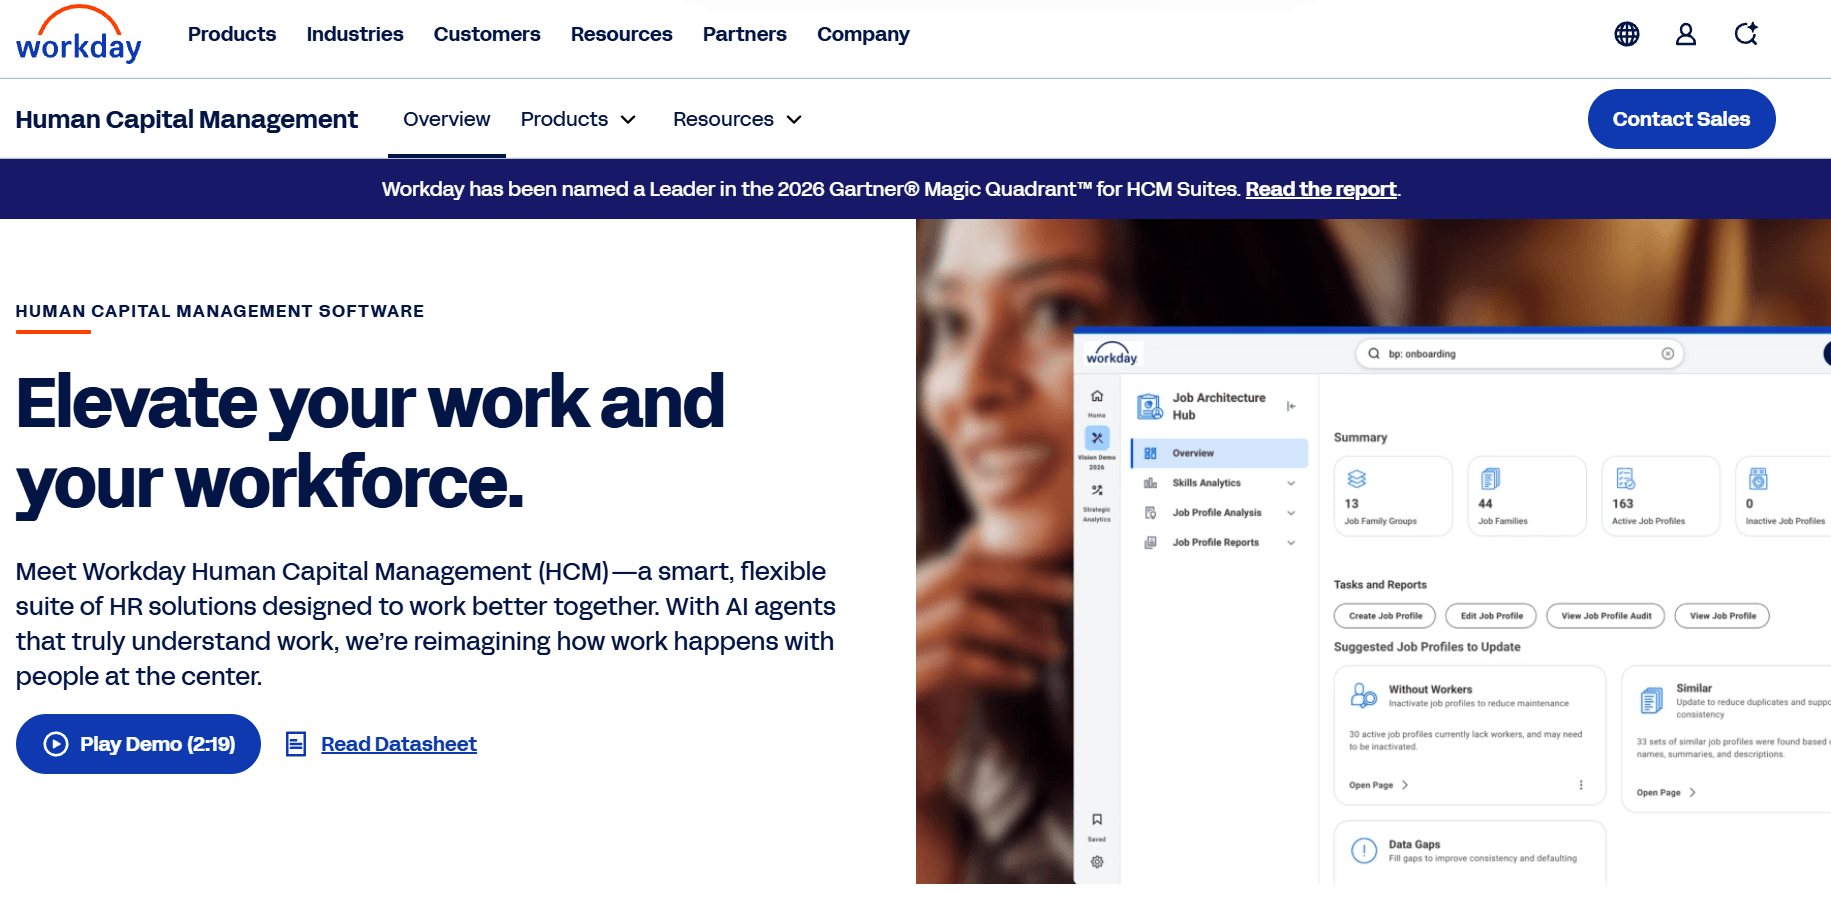Select the Vision Demo 2026 sidebar icon
1831x900 pixels.
1097,438
